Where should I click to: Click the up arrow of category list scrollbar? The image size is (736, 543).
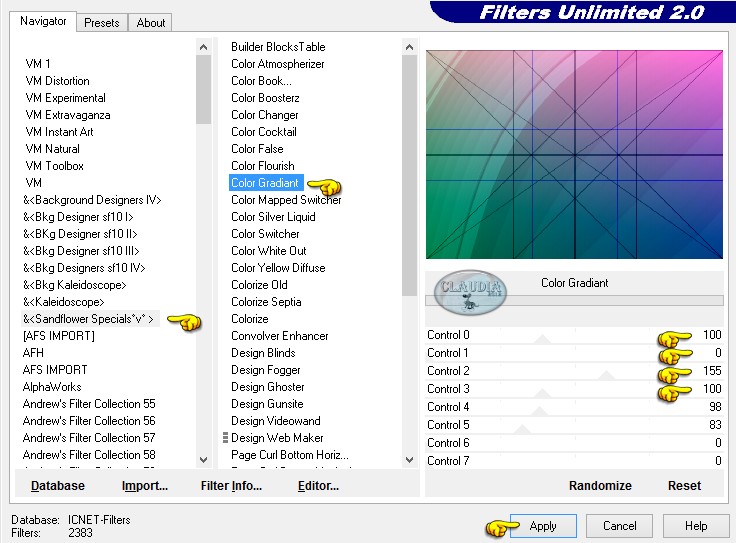click(x=203, y=47)
